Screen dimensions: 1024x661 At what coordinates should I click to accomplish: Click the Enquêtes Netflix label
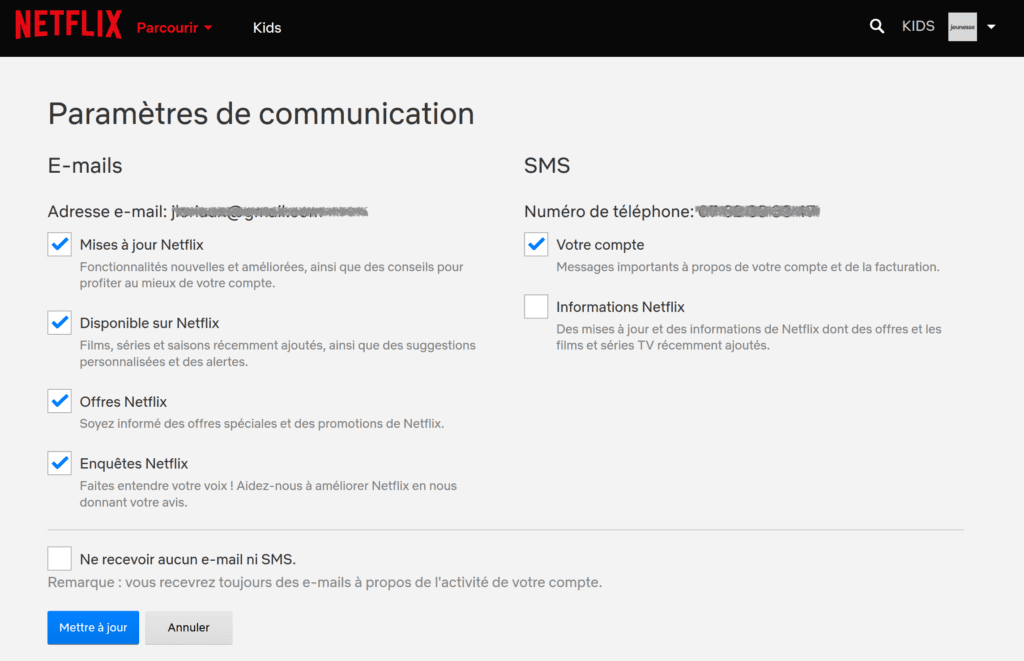pyautogui.click(x=134, y=464)
